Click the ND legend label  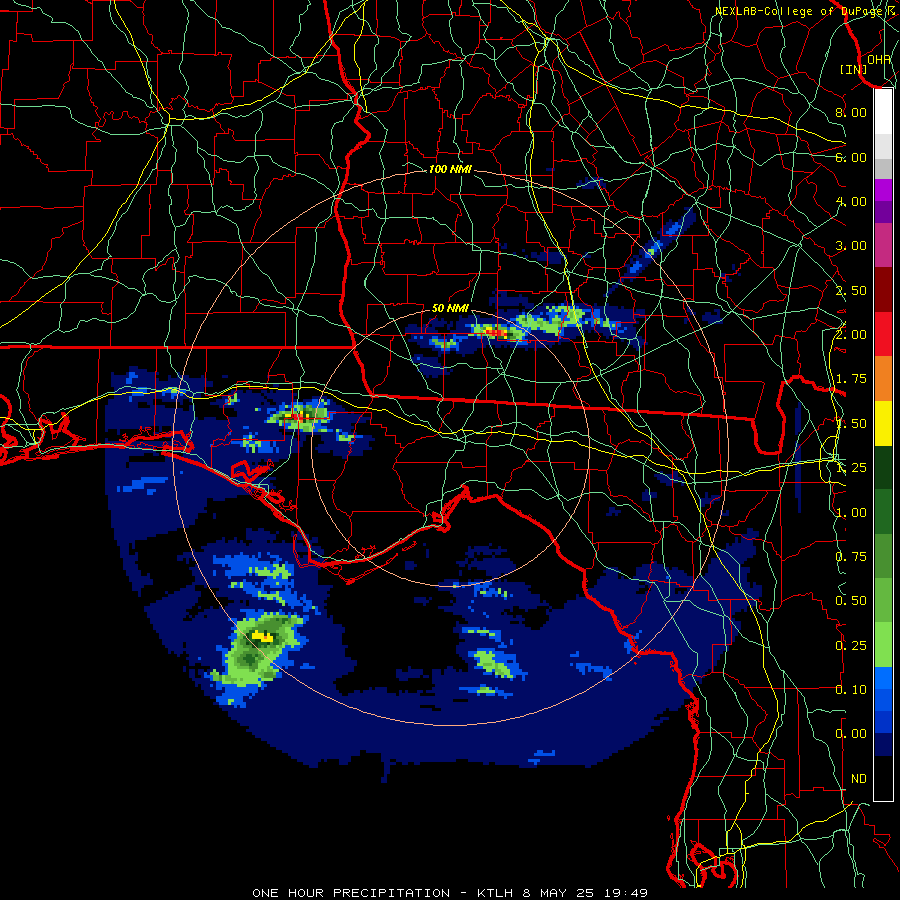click(859, 779)
